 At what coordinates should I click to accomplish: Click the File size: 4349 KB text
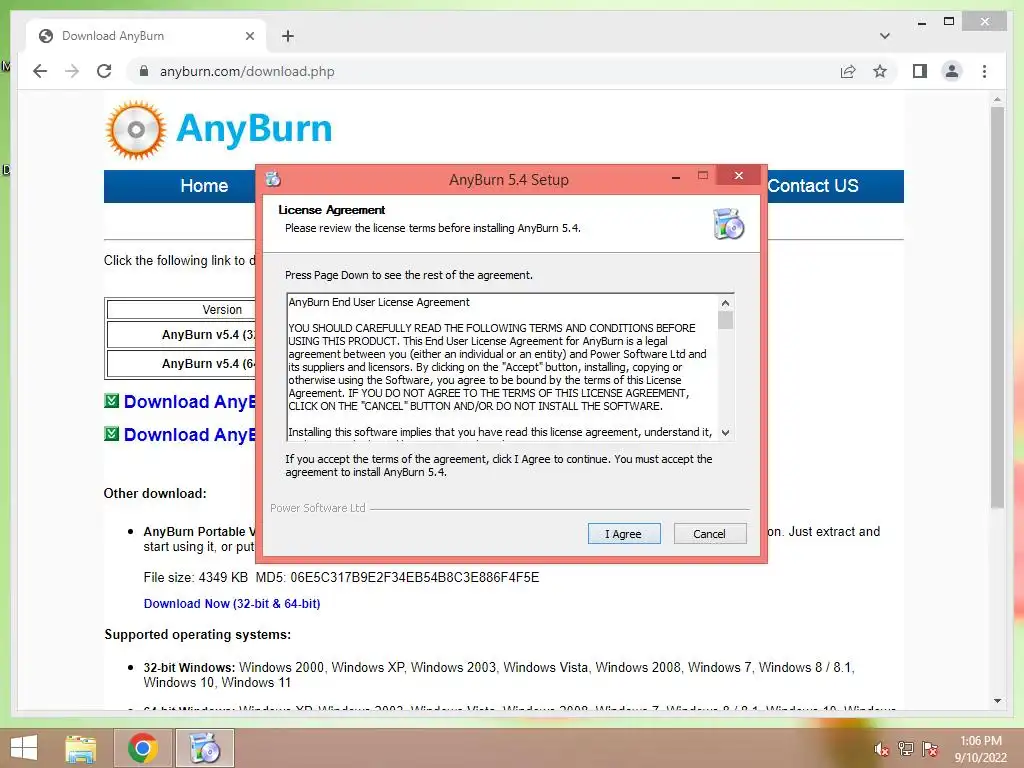tap(195, 577)
